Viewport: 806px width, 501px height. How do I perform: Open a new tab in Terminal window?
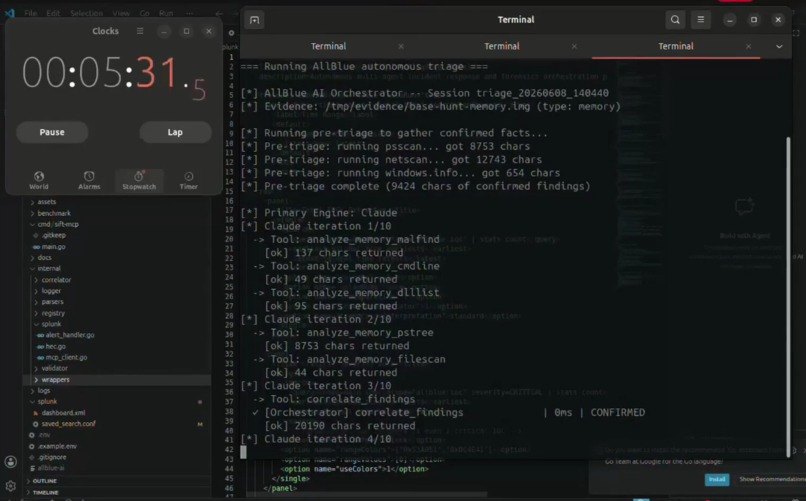click(x=254, y=20)
